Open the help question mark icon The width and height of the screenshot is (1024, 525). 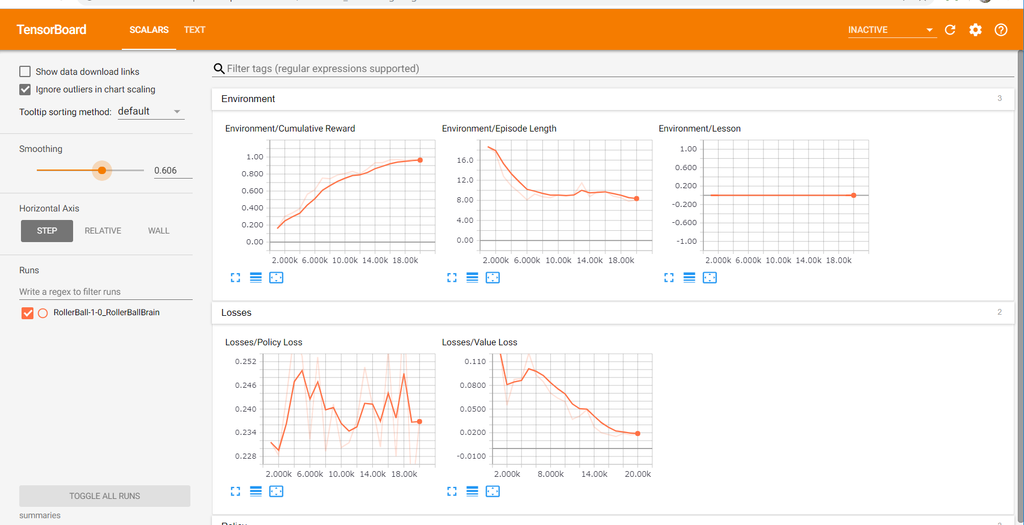coord(1000,30)
